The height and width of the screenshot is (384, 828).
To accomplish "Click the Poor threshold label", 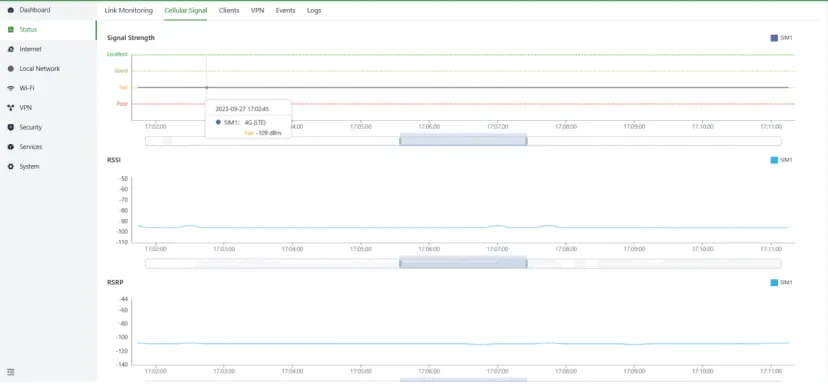I will 122,104.
